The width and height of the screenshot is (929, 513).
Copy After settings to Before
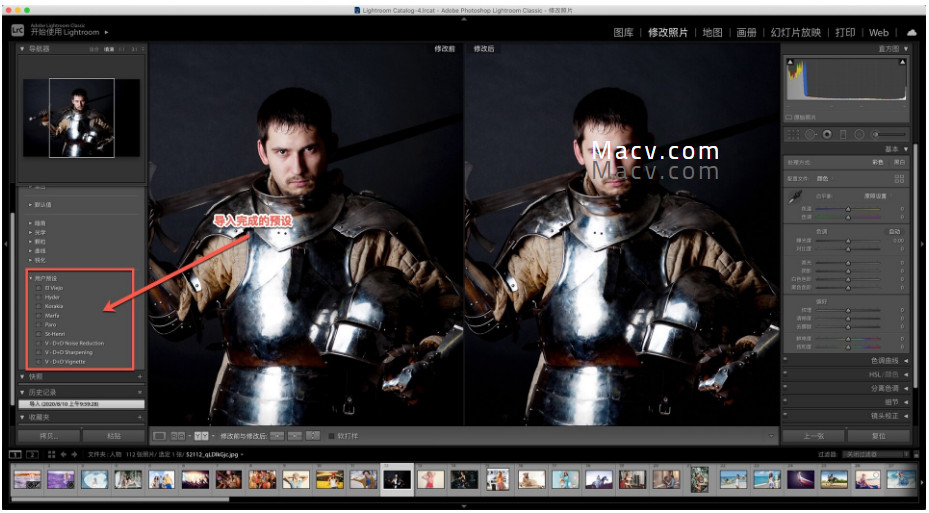[x=295, y=436]
